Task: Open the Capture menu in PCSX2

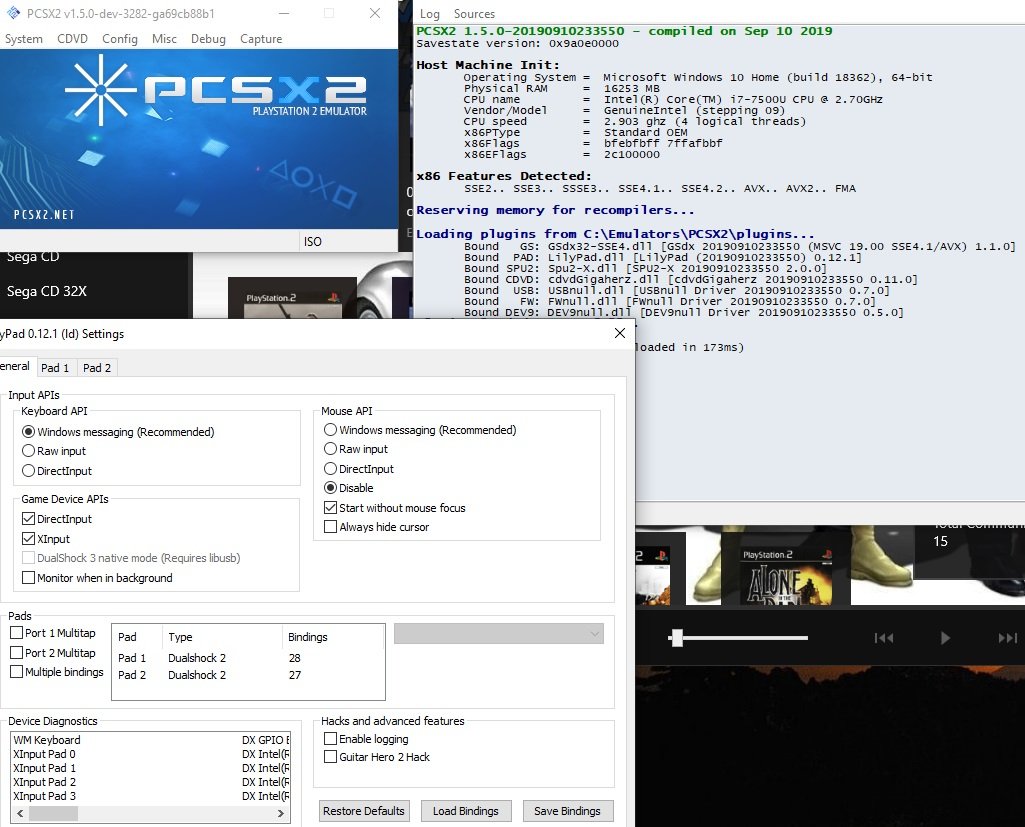Action: click(261, 39)
